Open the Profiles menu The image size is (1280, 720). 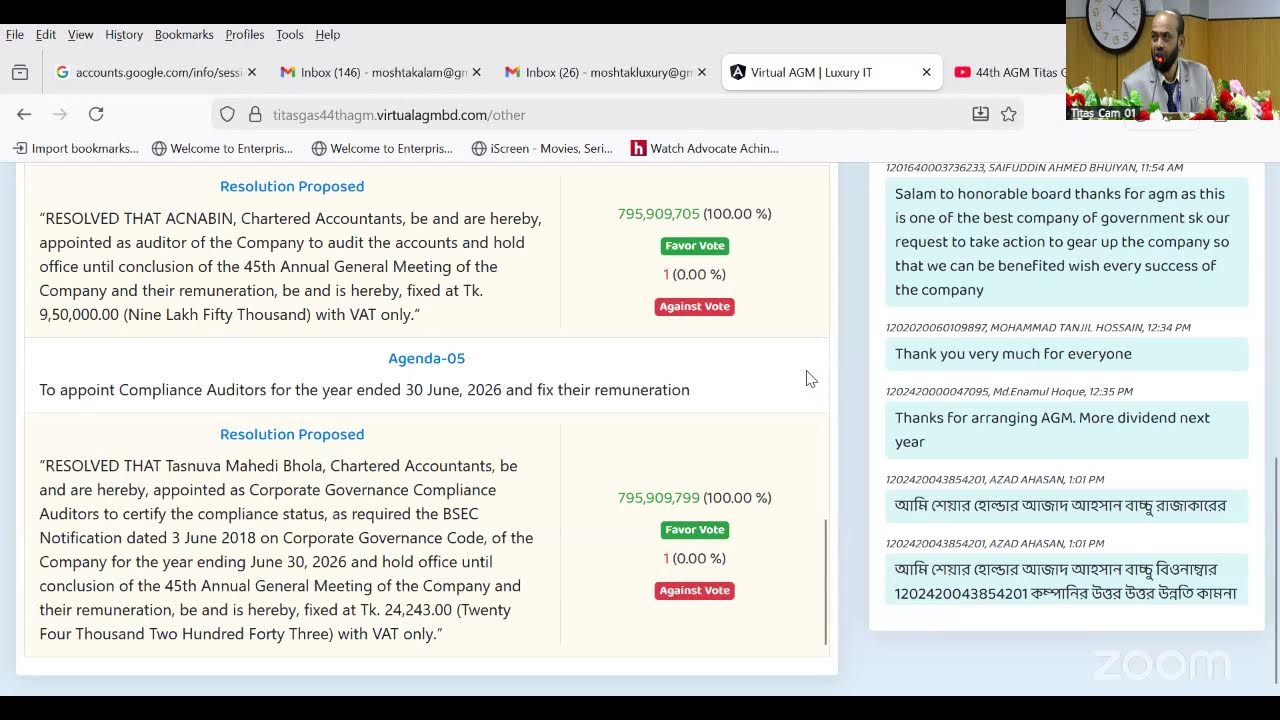coord(244,34)
